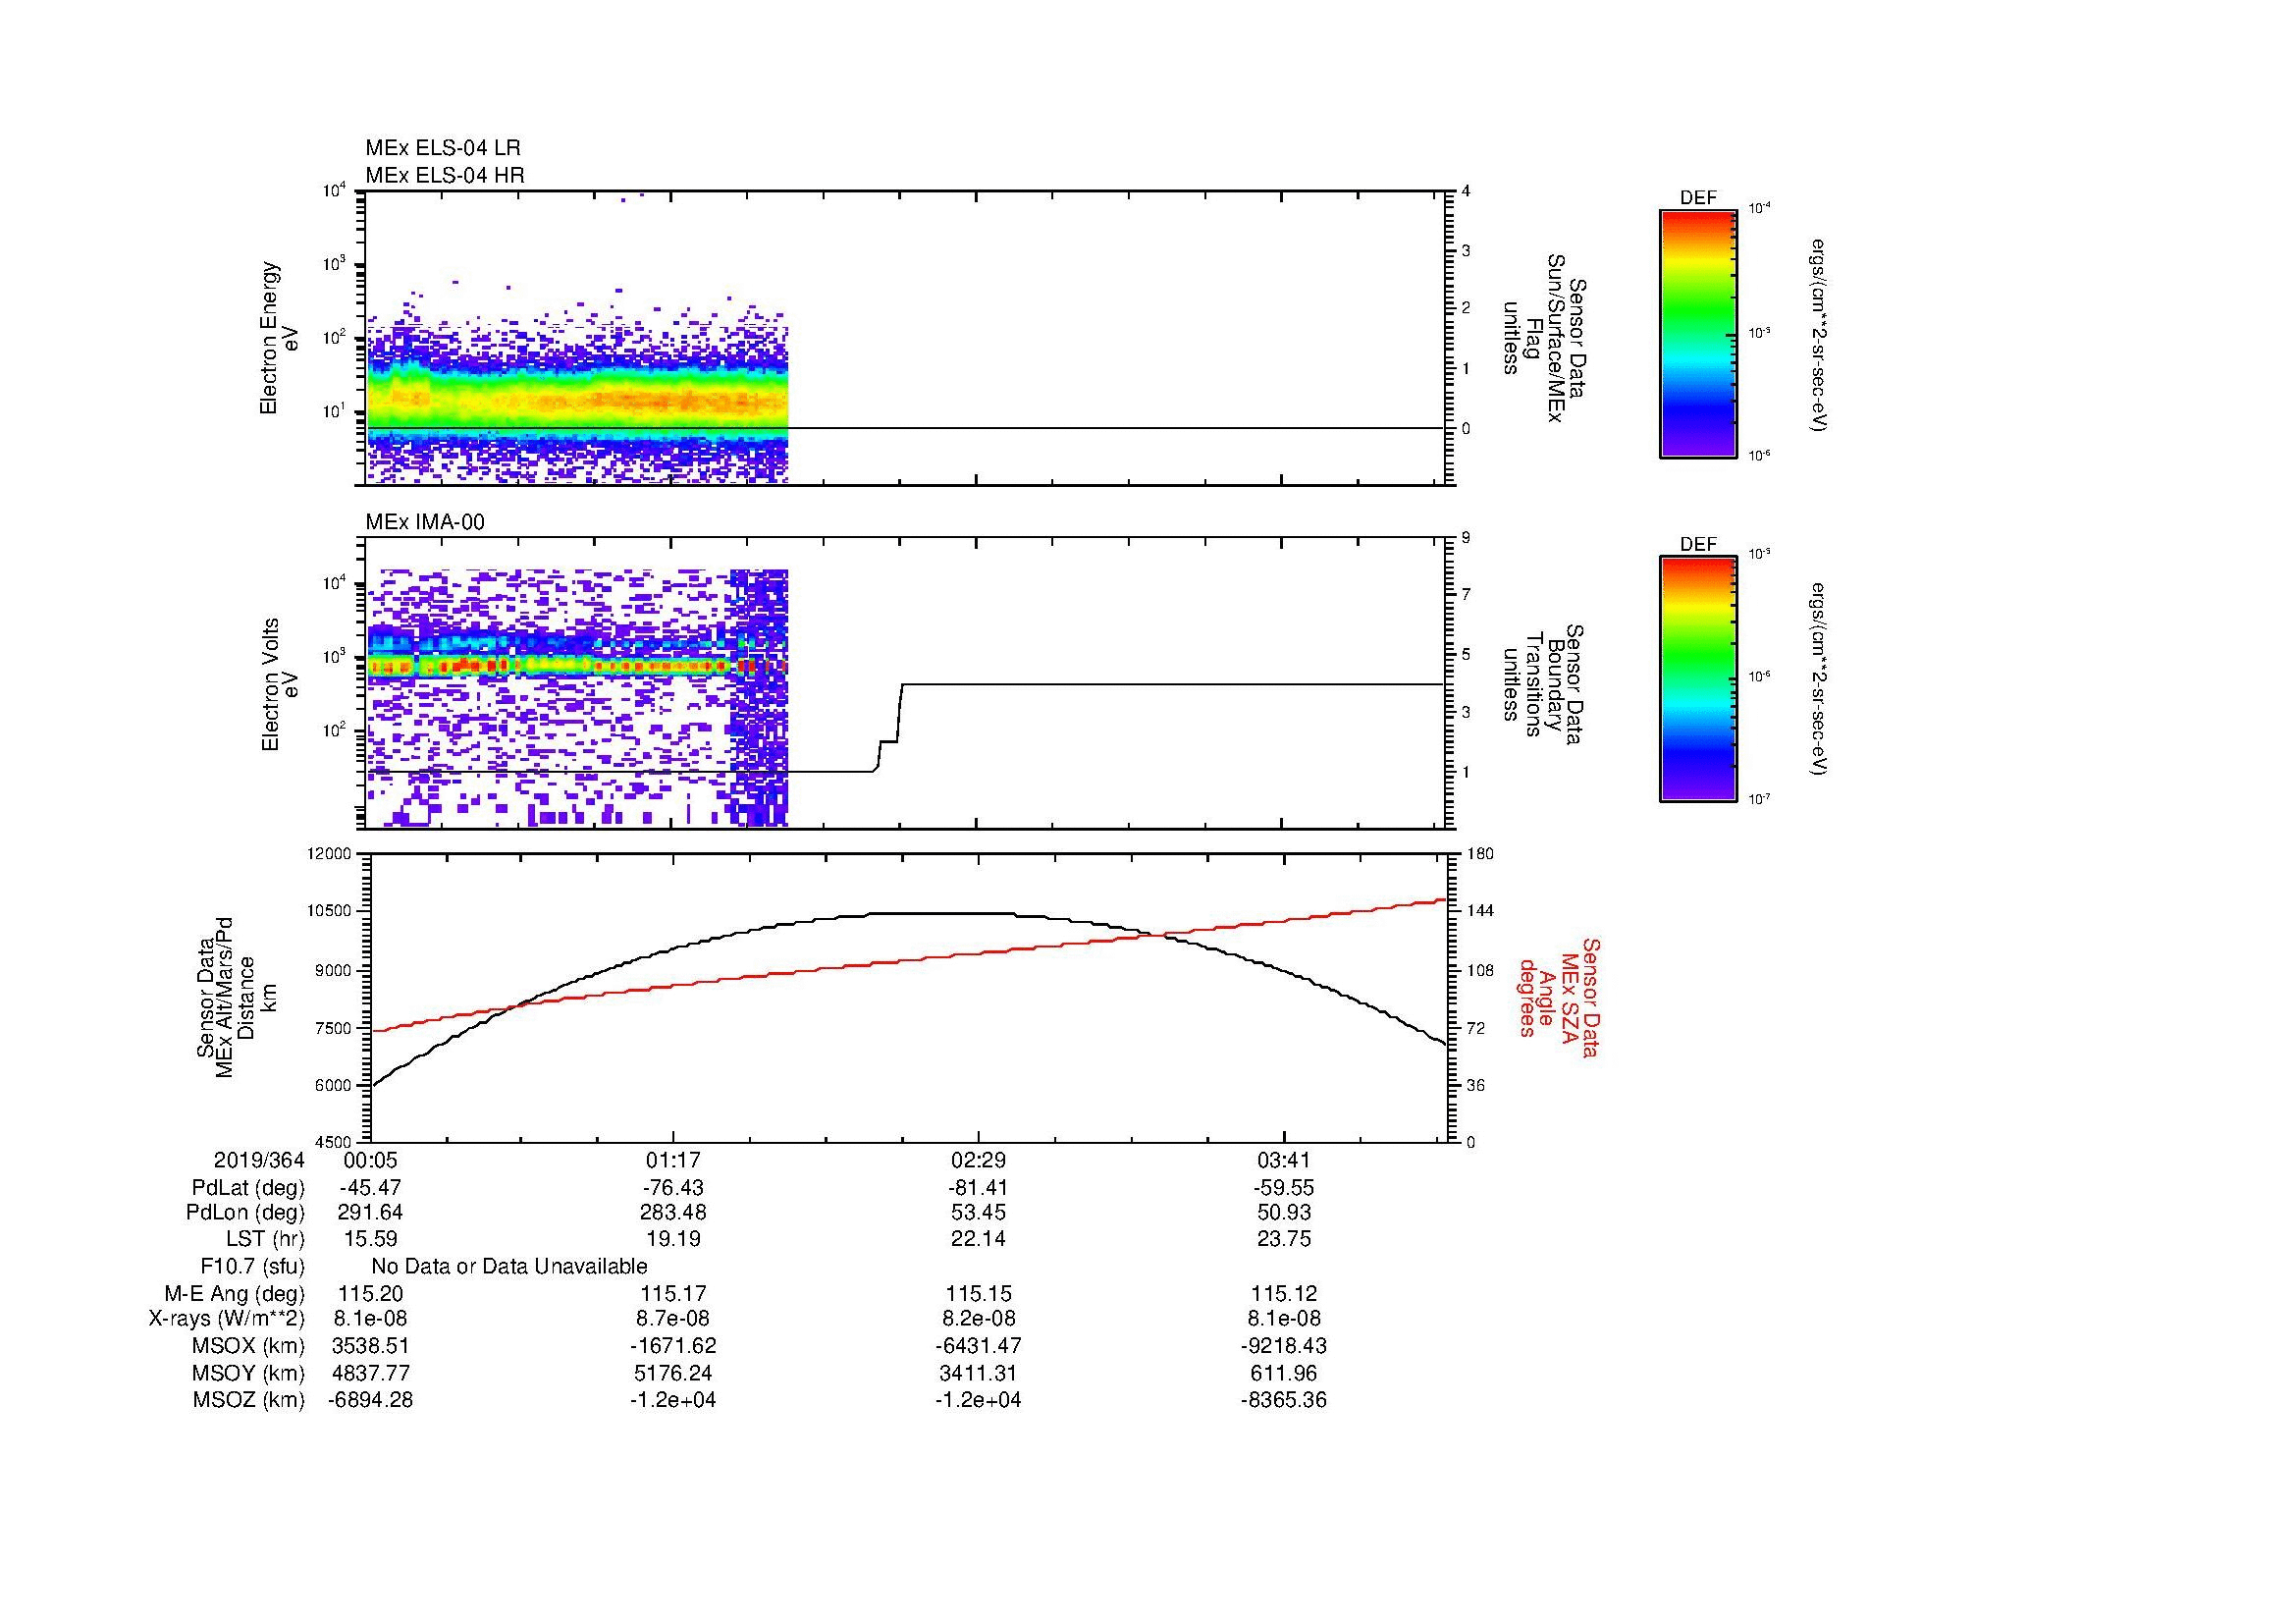Click the X-rays (W/m**2) row label

pos(226,1320)
